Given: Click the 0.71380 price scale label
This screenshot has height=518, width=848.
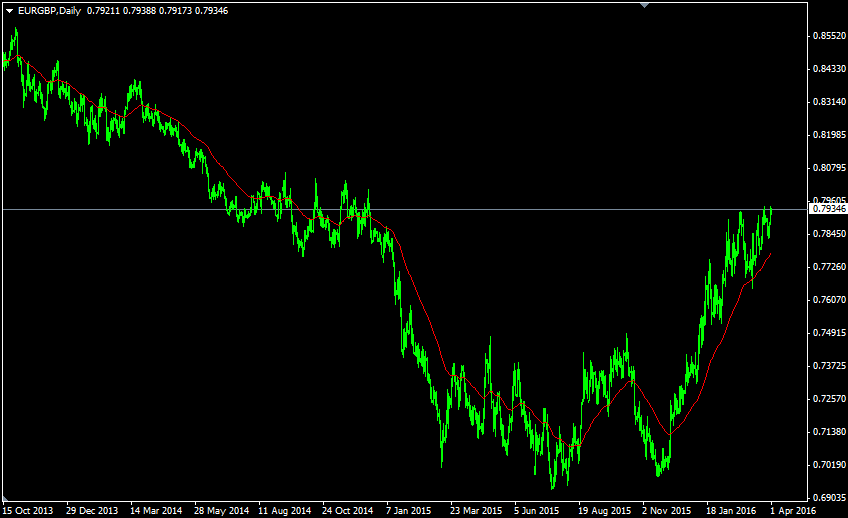Looking at the screenshot, I should [830, 431].
